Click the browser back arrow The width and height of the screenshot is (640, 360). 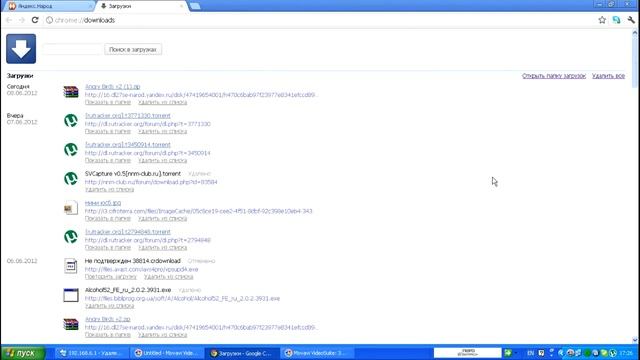[x=9, y=20]
